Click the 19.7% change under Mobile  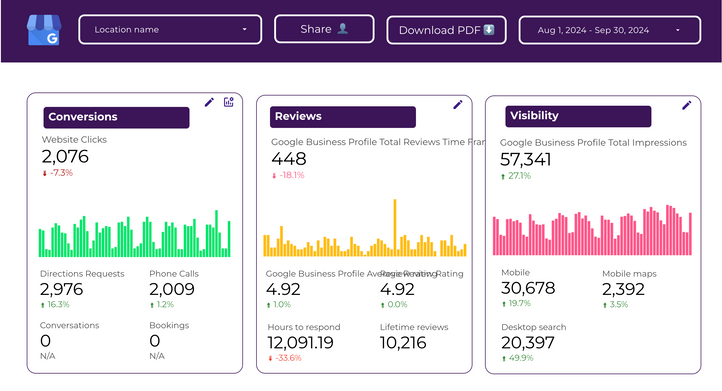pyautogui.click(x=516, y=303)
